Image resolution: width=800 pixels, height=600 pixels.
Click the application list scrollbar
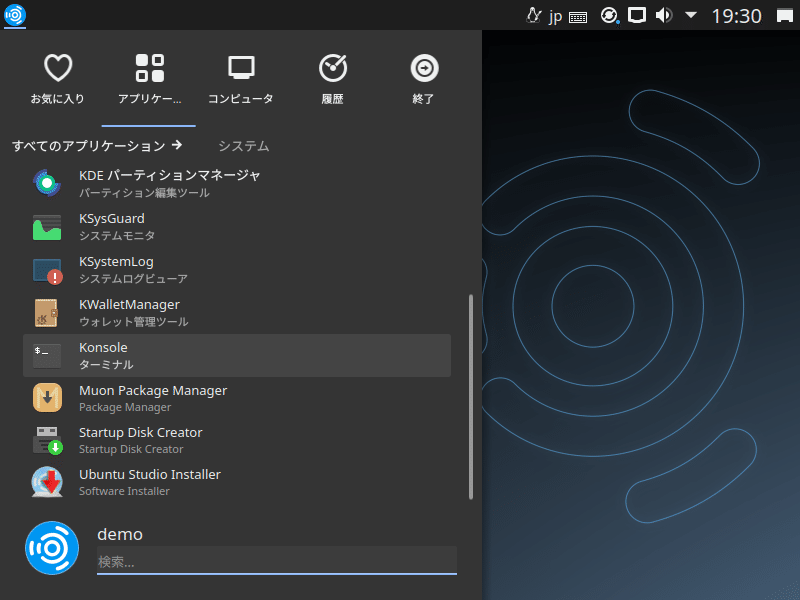470,396
